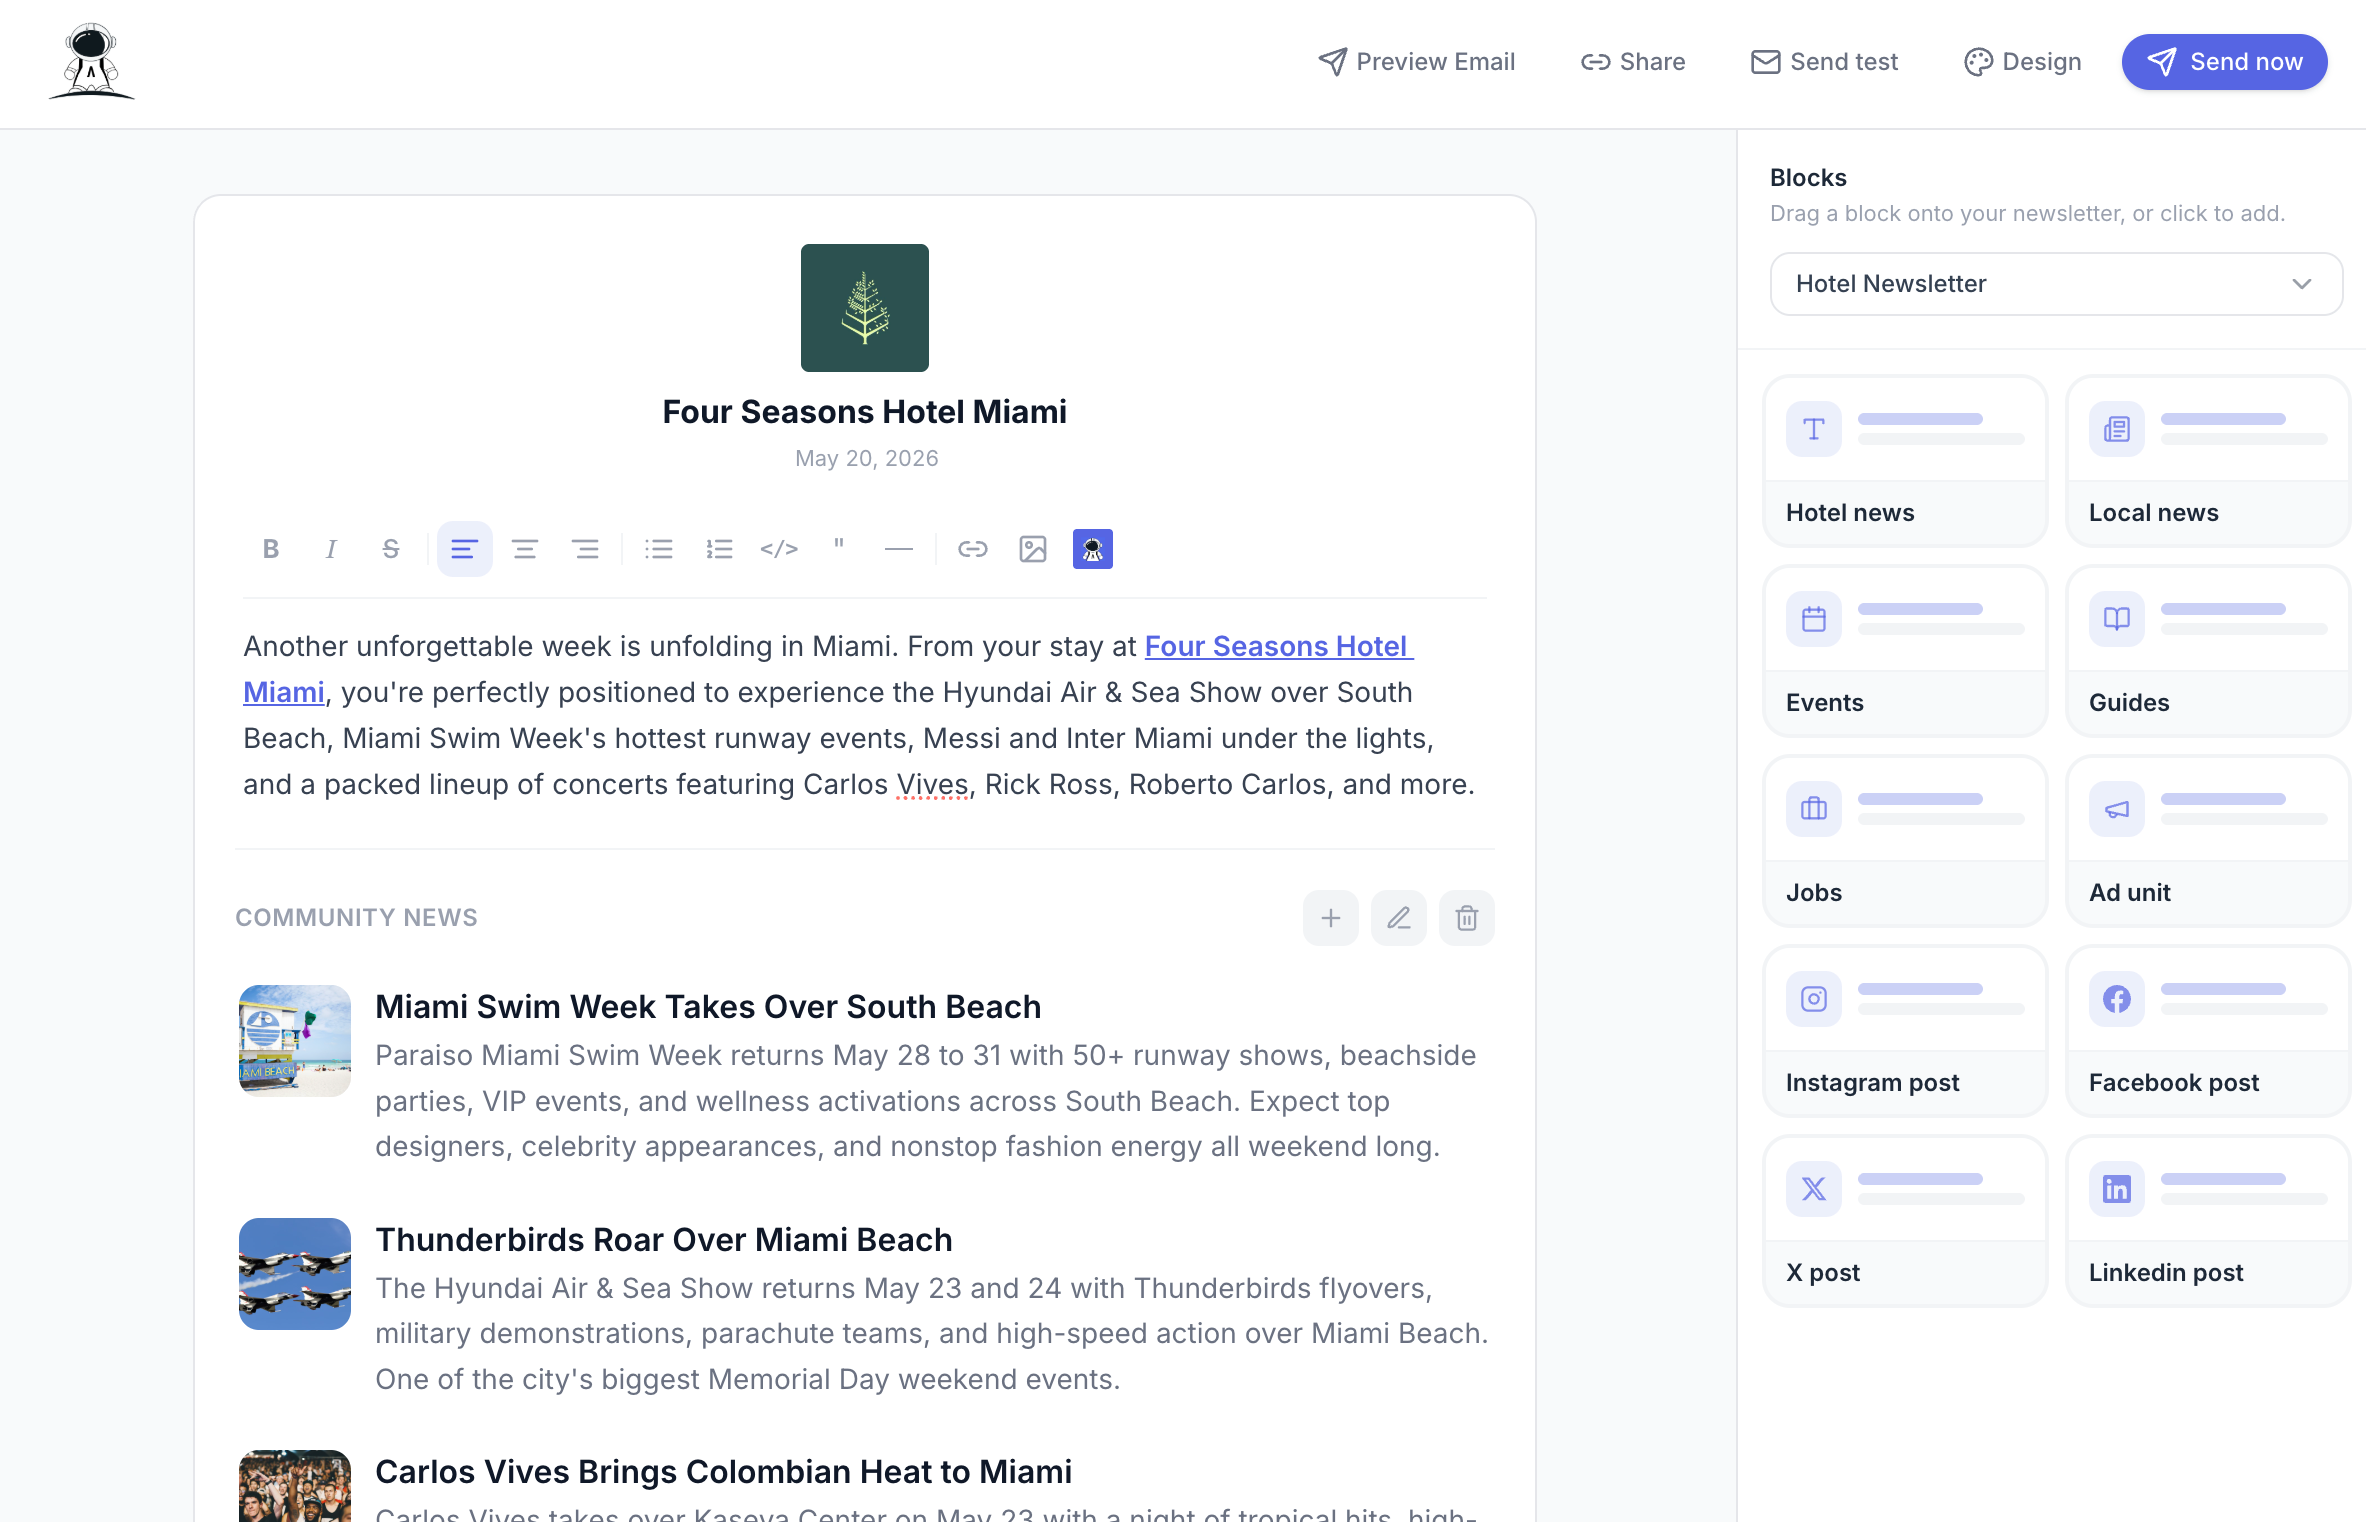
Task: Add a Jobs block
Action: coord(1906,841)
